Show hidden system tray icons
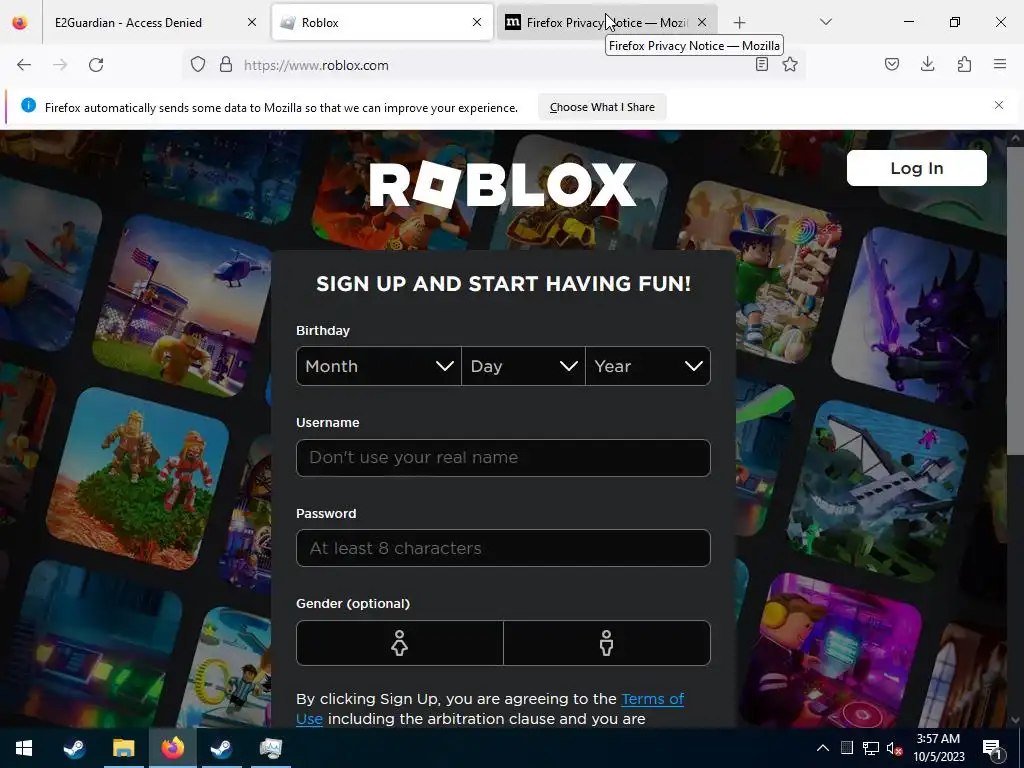This screenshot has width=1024, height=768. point(823,748)
